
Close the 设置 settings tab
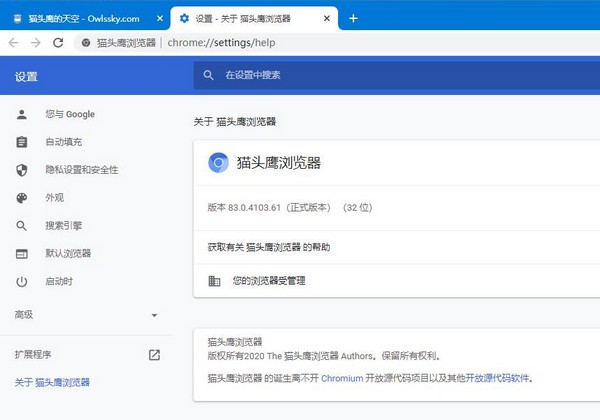tap(327, 18)
